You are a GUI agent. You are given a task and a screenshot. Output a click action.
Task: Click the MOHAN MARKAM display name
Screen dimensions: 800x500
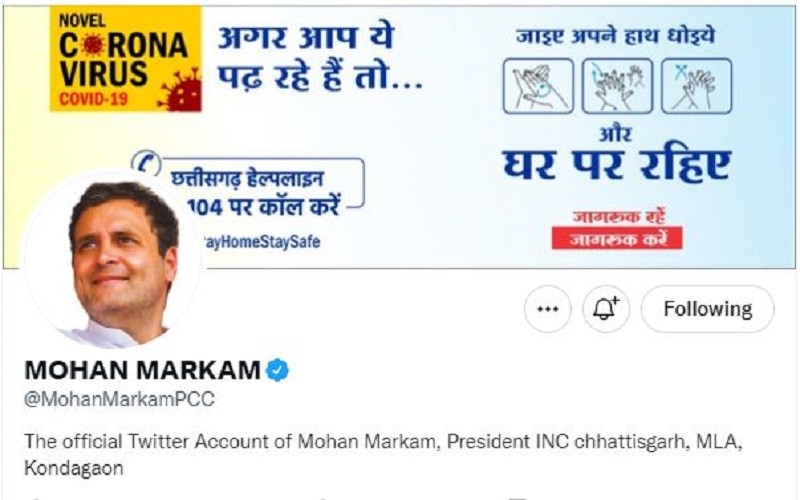coord(141,371)
